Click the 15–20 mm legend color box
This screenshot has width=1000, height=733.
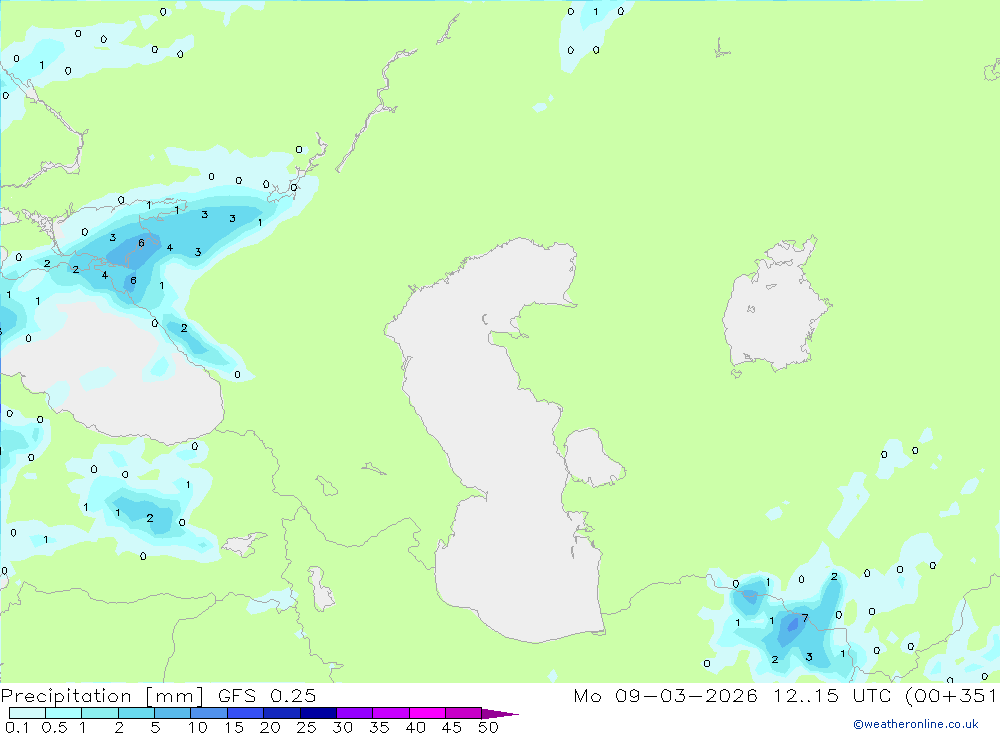(x=245, y=713)
